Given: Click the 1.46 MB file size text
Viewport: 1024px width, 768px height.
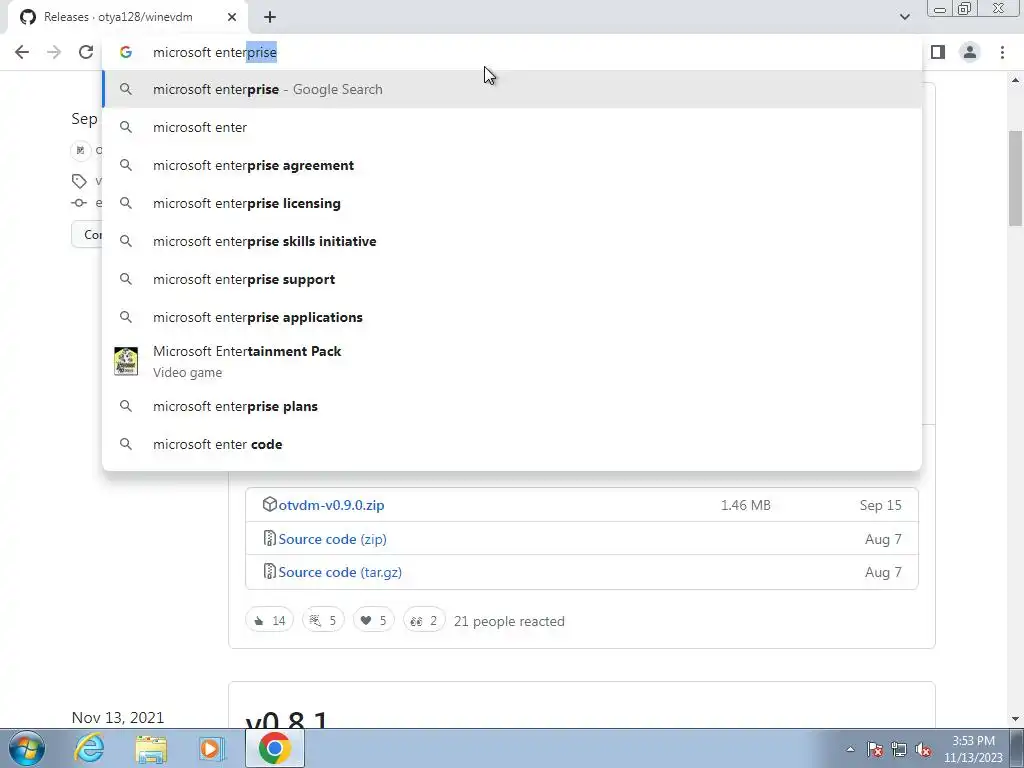Looking at the screenshot, I should [x=746, y=505].
